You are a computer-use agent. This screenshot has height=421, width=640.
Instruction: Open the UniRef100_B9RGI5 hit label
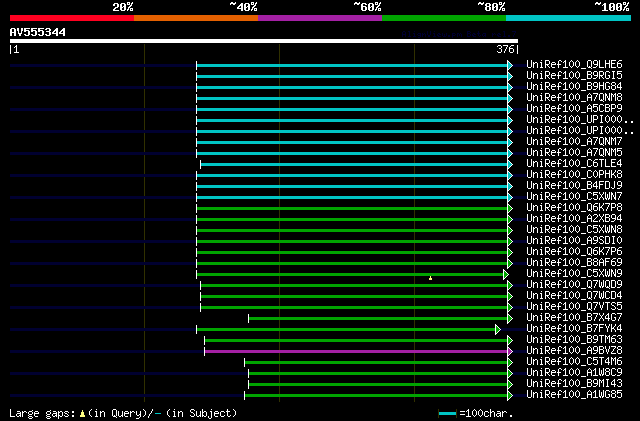tap(574, 76)
